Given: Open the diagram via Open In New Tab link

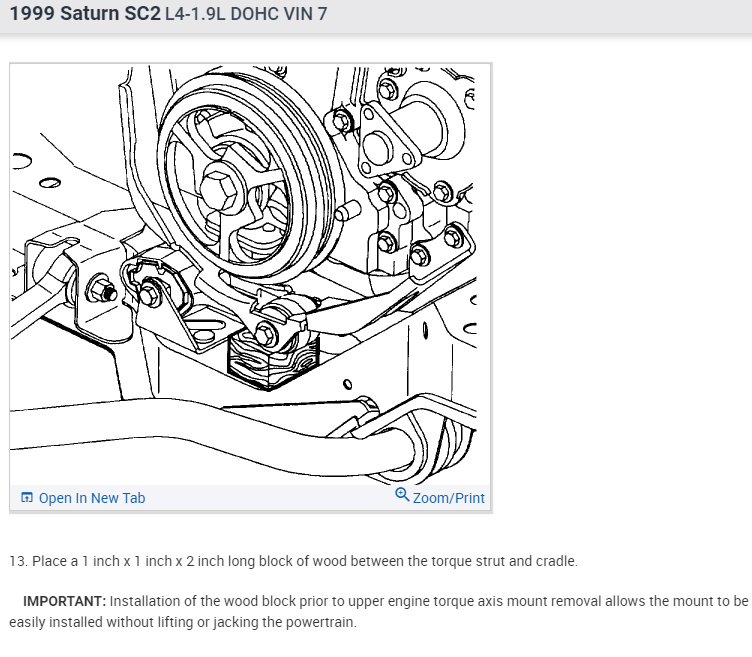Looking at the screenshot, I should click(92, 498).
